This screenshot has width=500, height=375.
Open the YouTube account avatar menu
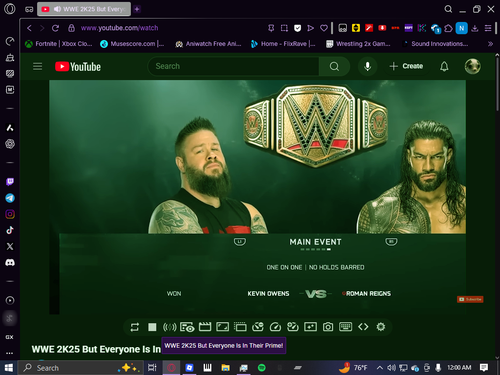tap(473, 66)
